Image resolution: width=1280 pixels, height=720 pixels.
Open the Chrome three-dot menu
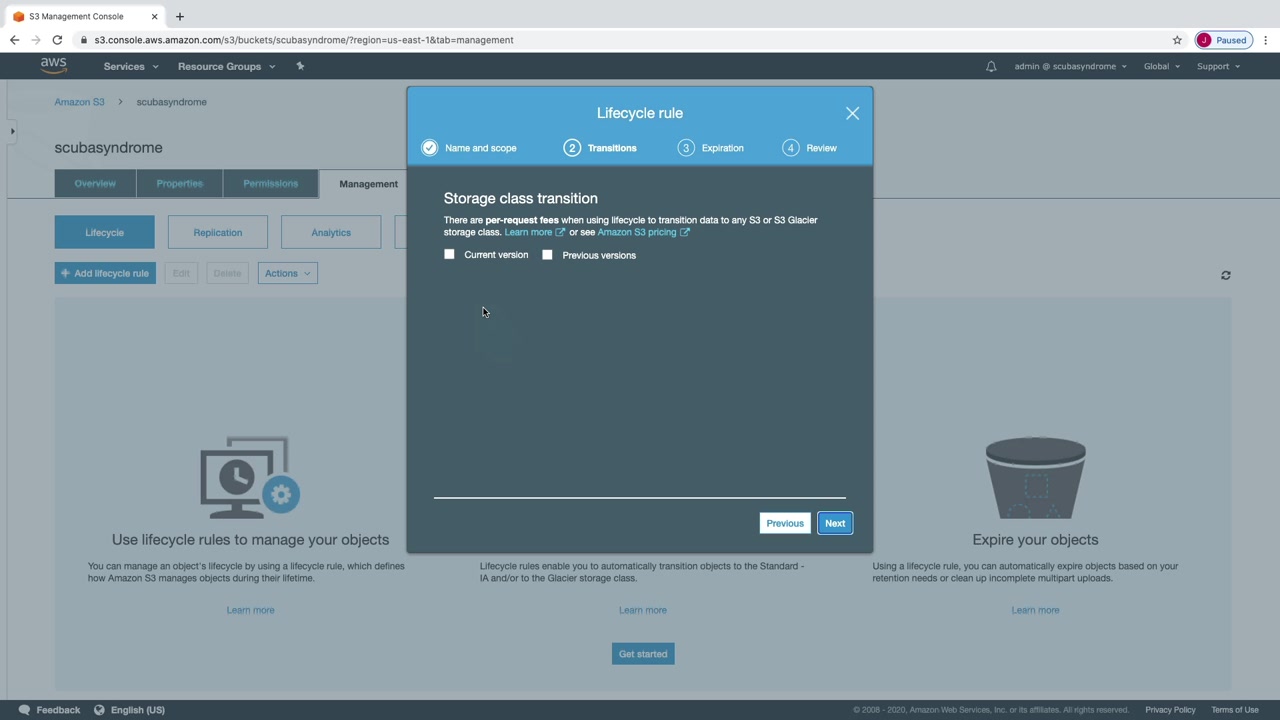[x=1265, y=40]
